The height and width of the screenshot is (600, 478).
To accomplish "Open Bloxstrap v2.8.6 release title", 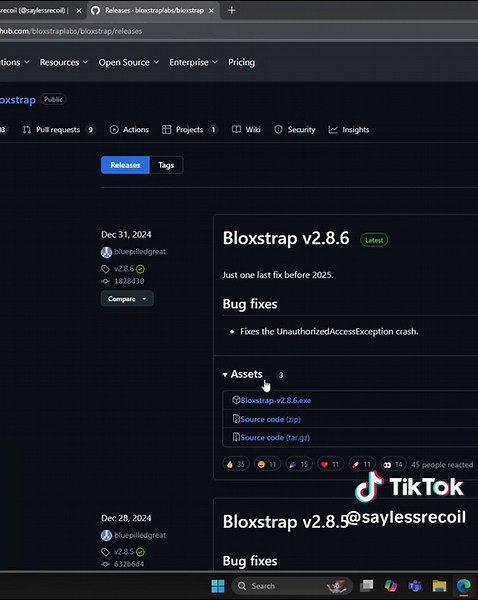I will 286,238.
